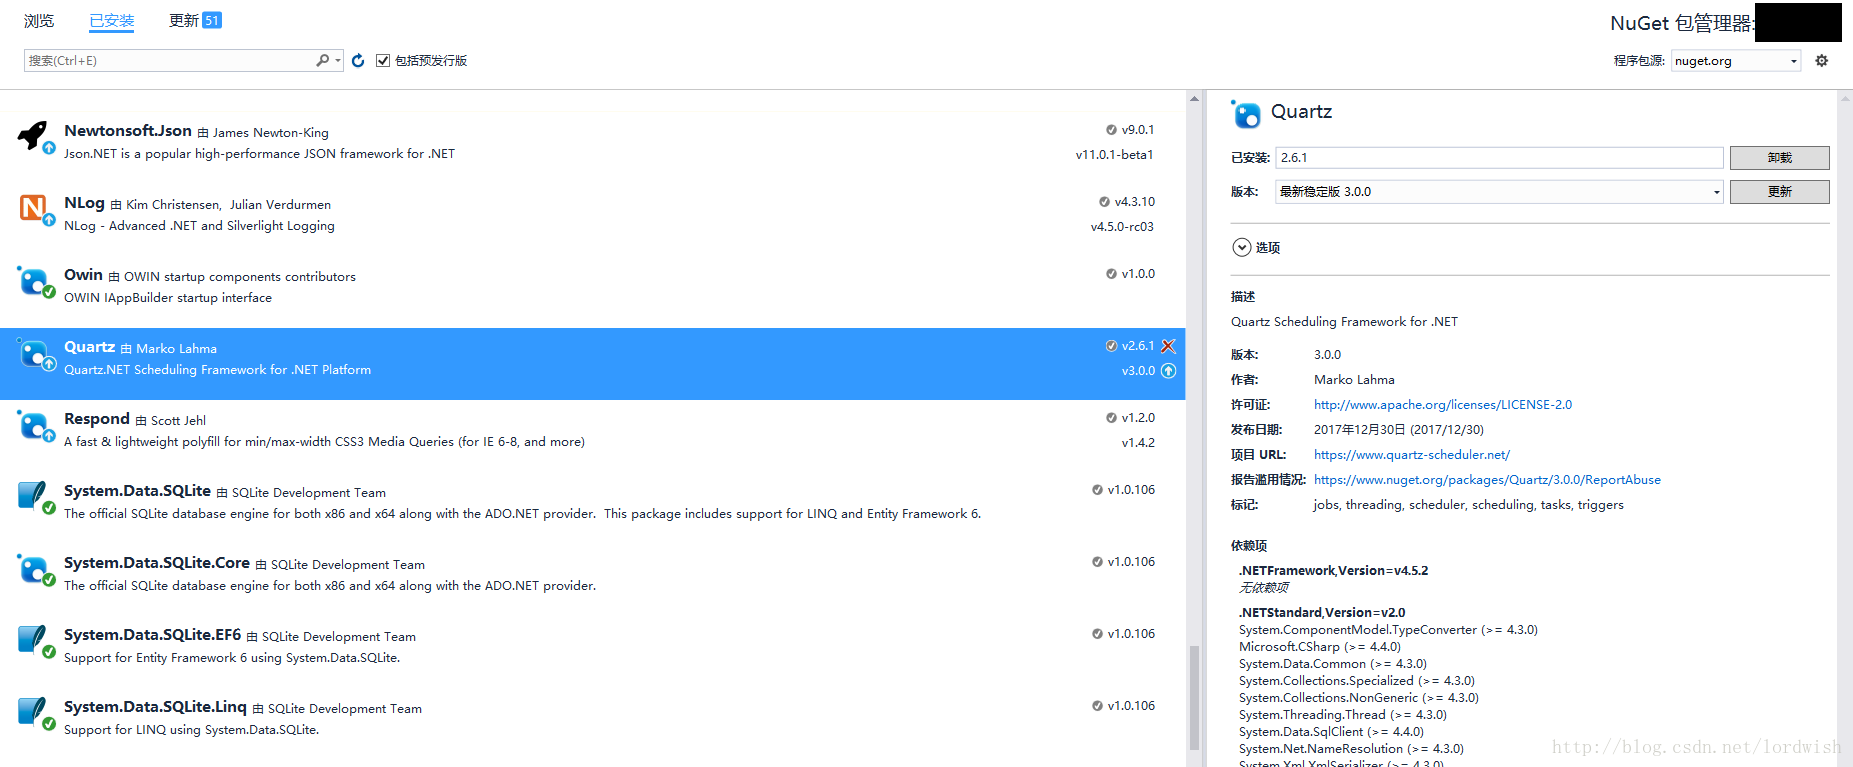Click the refresh icon next to search

click(358, 61)
